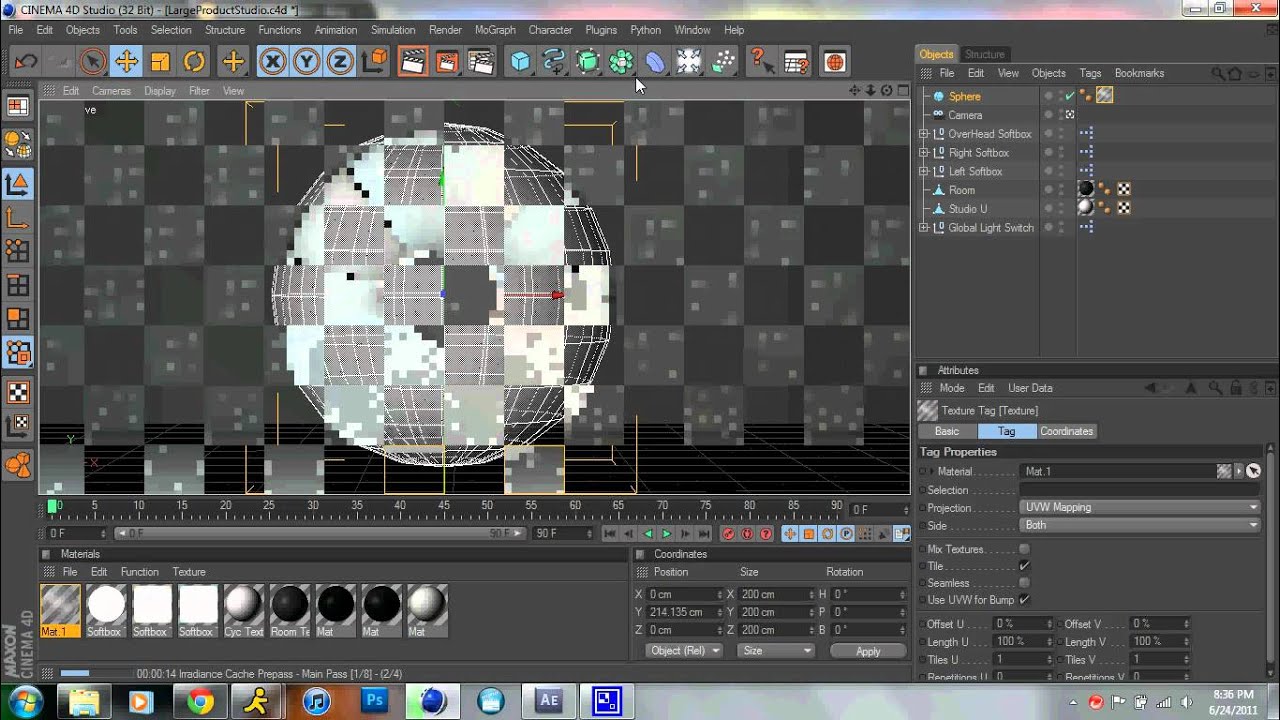Open the Simulation menu
Viewport: 1280px width, 720px height.
pyautogui.click(x=393, y=30)
